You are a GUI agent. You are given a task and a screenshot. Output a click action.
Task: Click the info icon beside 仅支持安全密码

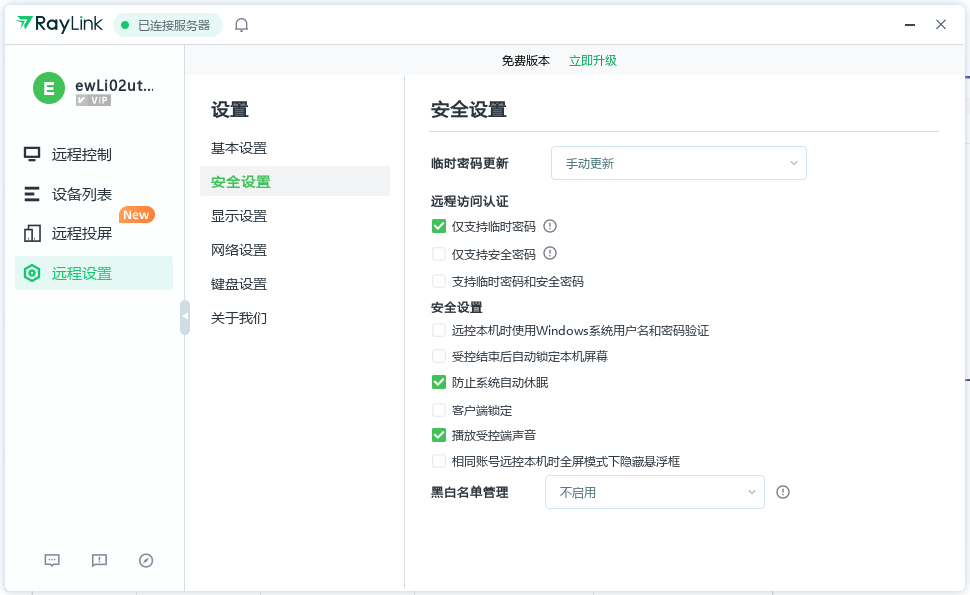(549, 254)
